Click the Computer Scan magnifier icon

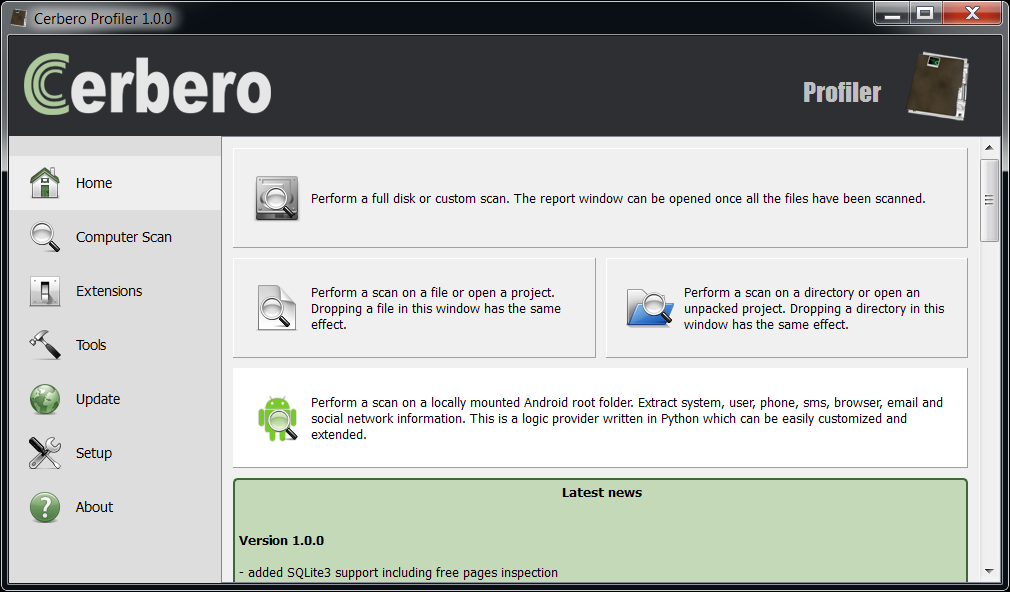click(x=44, y=237)
